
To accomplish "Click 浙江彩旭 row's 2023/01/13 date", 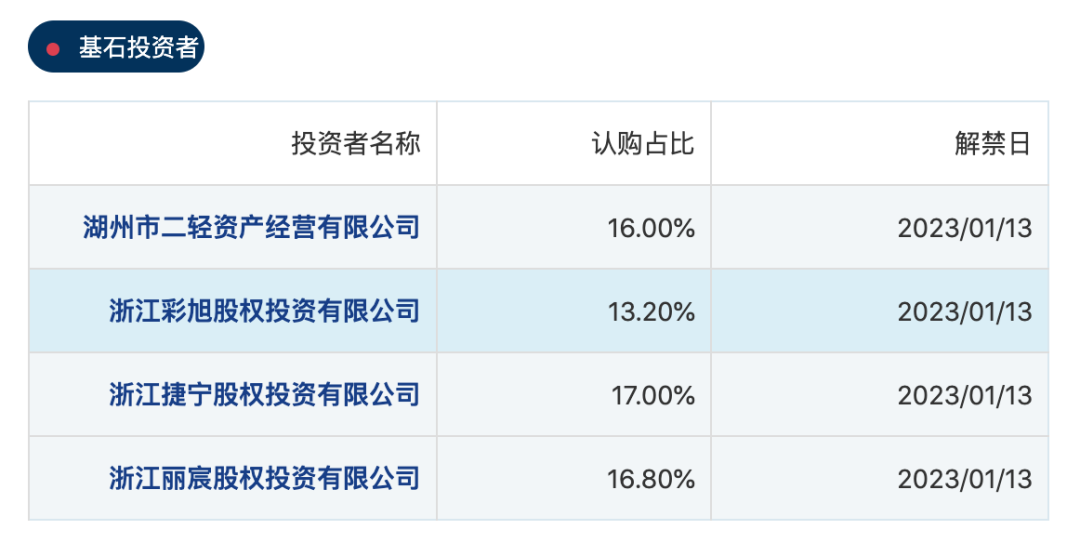I will pos(964,312).
